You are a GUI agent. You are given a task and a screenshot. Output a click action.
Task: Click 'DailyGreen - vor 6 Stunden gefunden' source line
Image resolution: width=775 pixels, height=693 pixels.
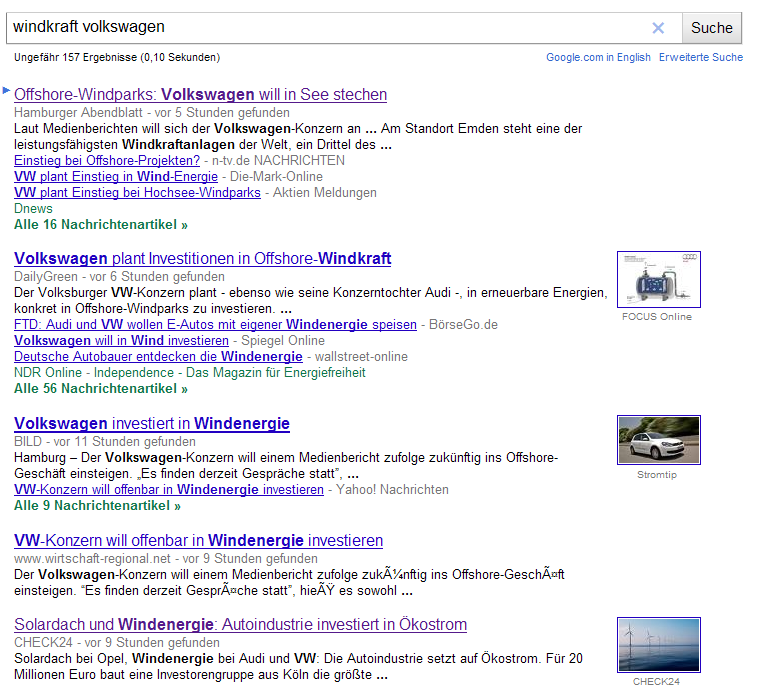(119, 277)
